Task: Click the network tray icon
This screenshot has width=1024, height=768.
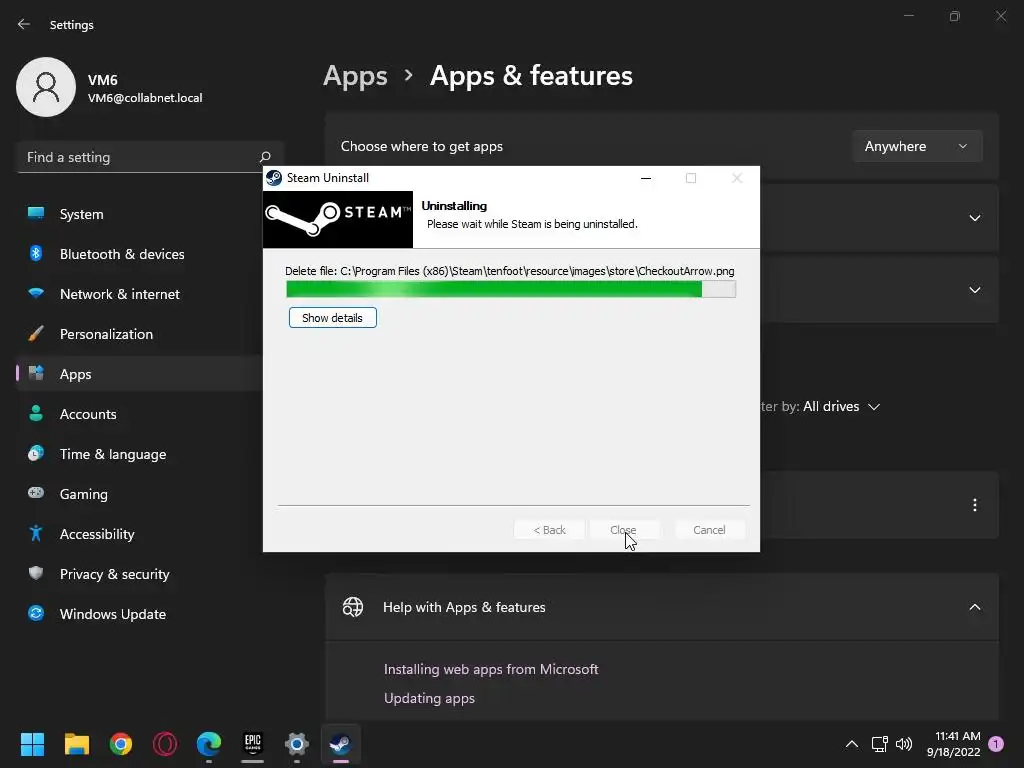Action: (880, 744)
